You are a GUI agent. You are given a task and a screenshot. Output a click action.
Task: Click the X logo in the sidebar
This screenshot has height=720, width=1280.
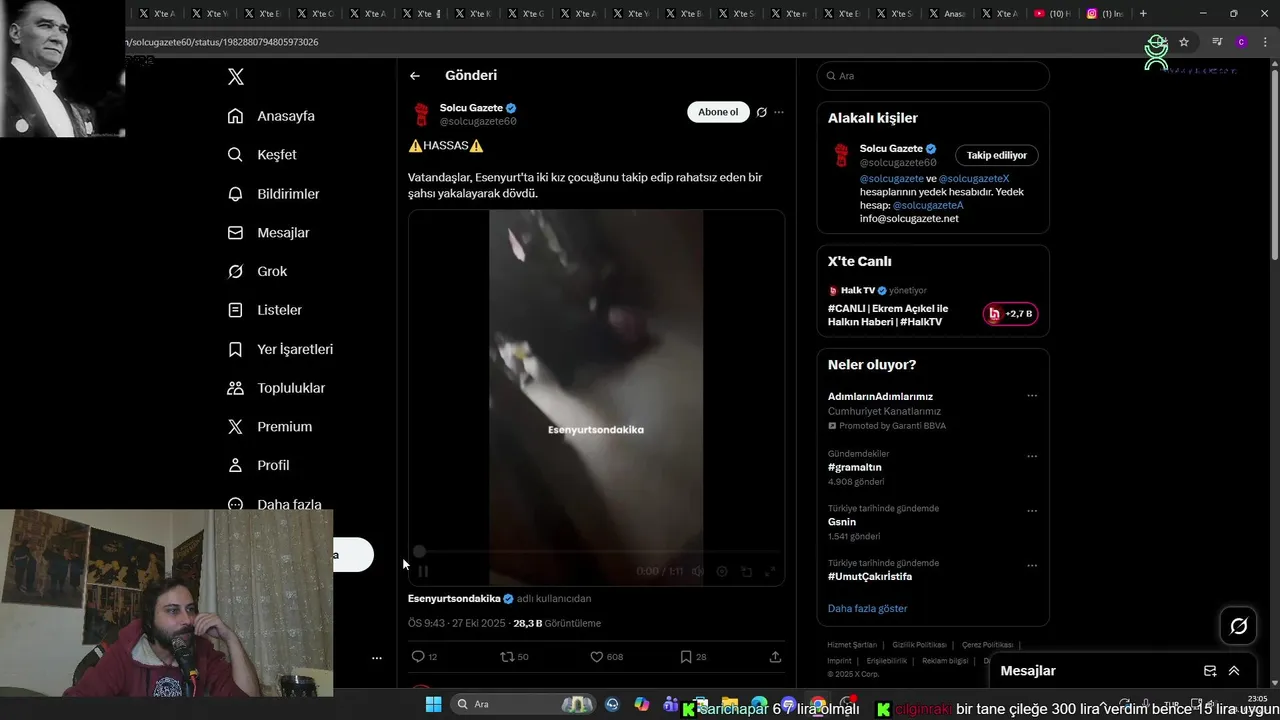point(236,77)
